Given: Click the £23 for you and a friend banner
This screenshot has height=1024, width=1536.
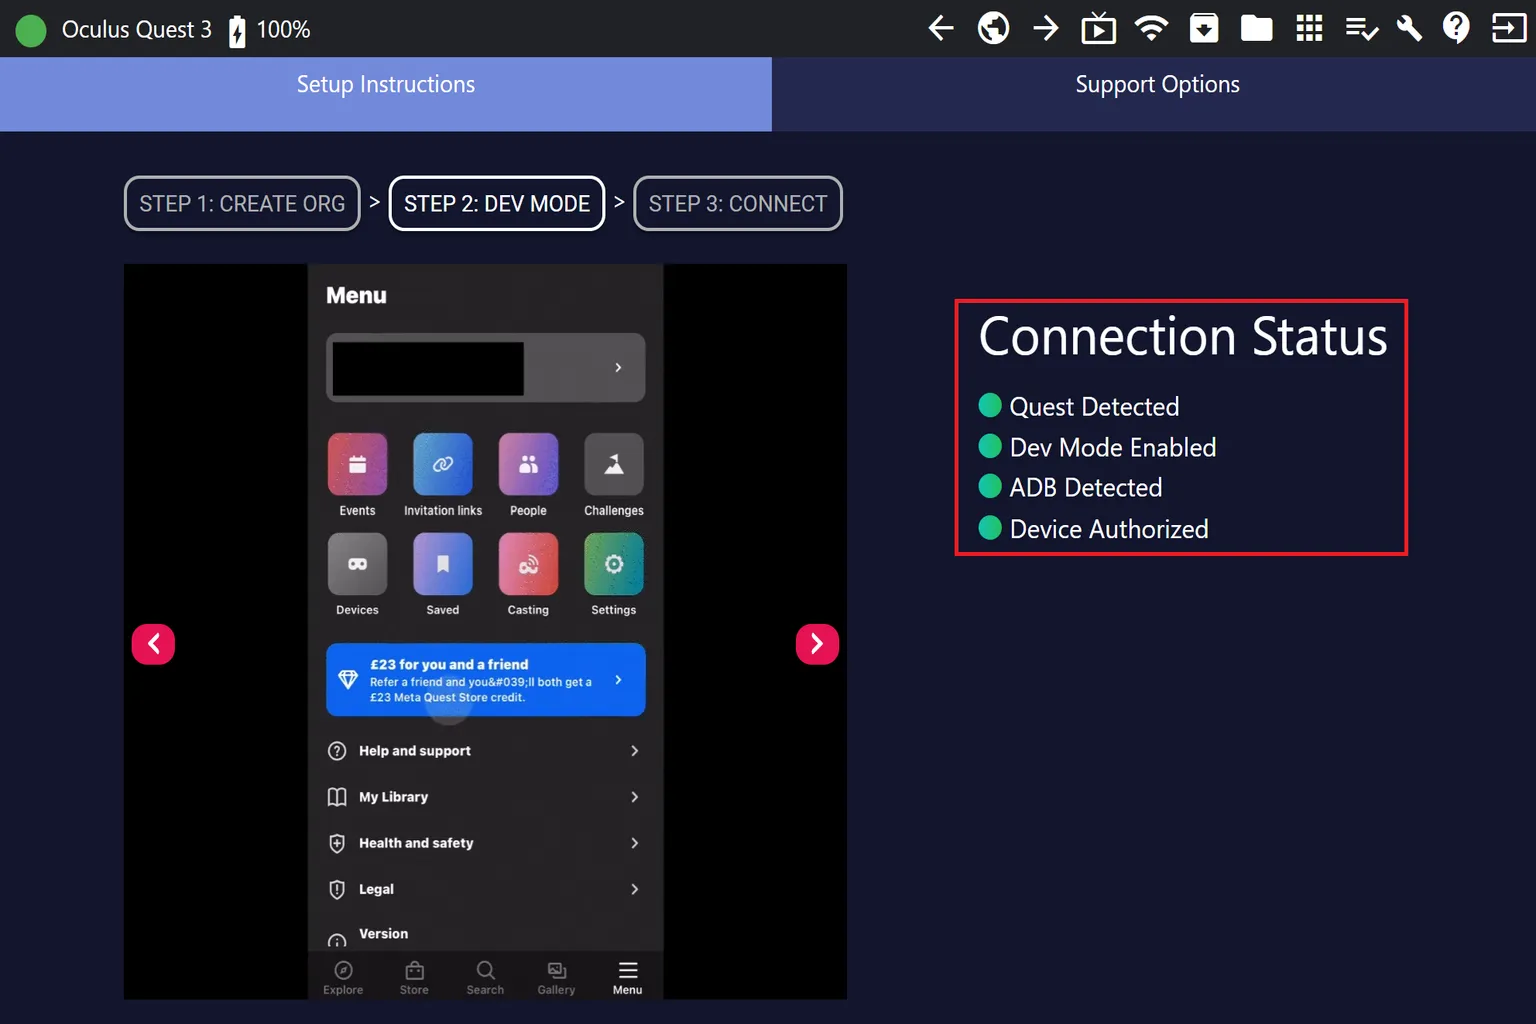Looking at the screenshot, I should coord(486,680).
